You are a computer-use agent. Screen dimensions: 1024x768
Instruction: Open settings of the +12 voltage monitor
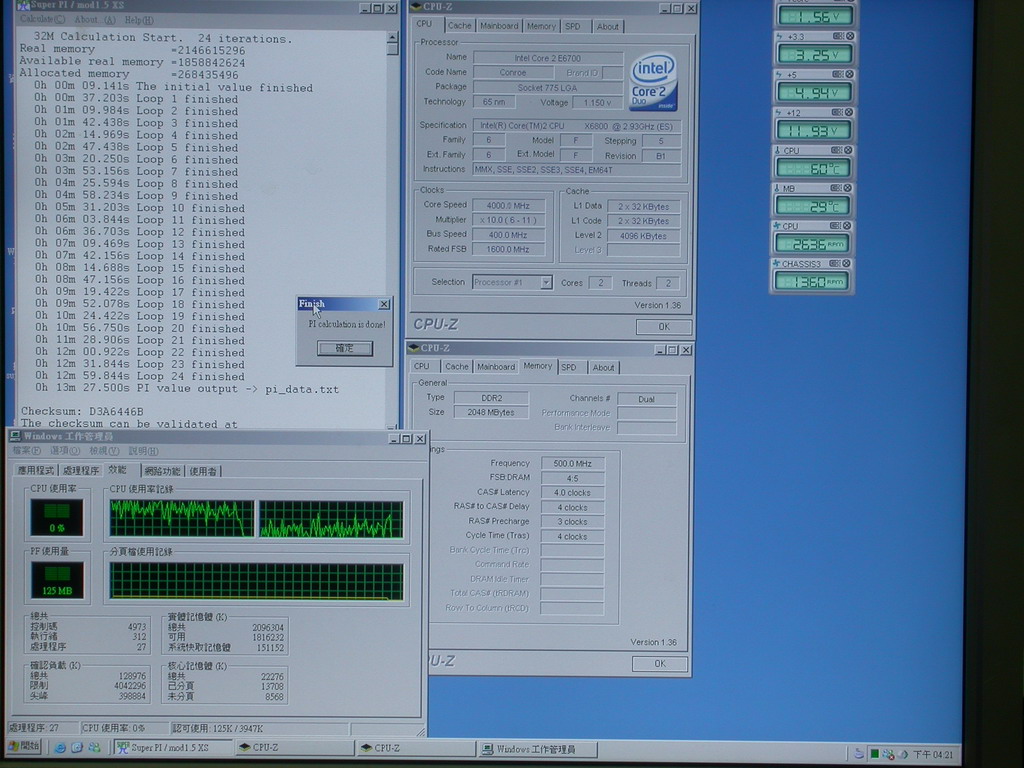[x=837, y=112]
